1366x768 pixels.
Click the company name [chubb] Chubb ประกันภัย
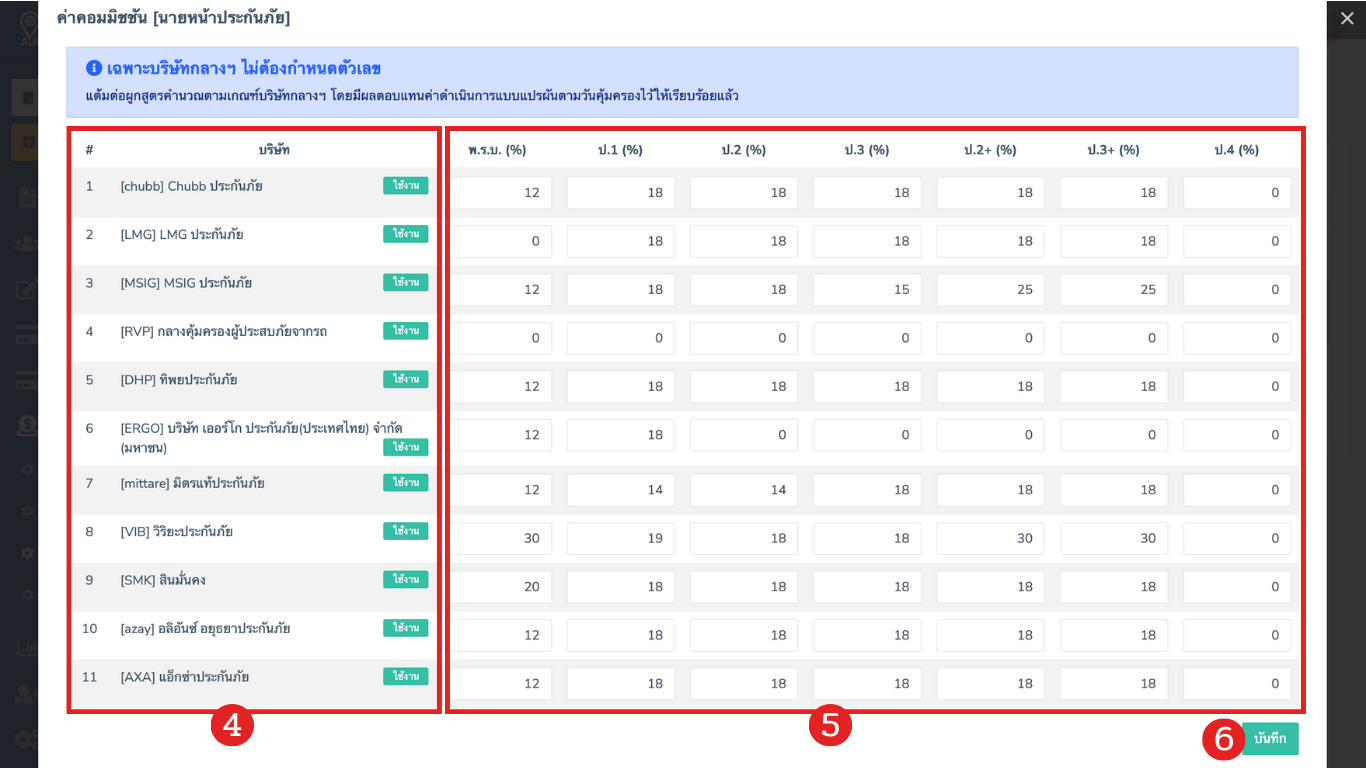tap(192, 186)
